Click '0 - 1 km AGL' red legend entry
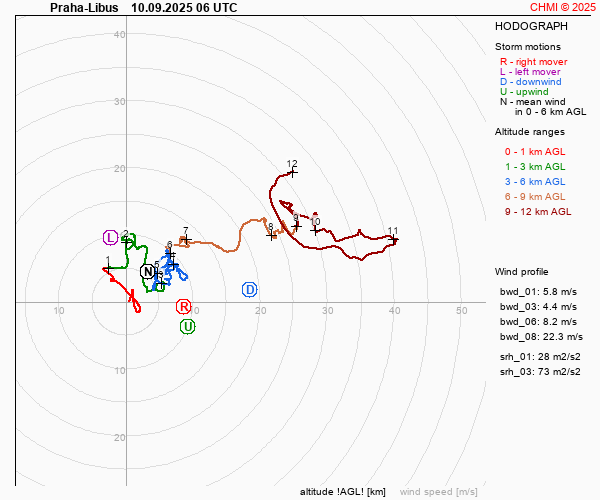This screenshot has width=600, height=500. 535,151
